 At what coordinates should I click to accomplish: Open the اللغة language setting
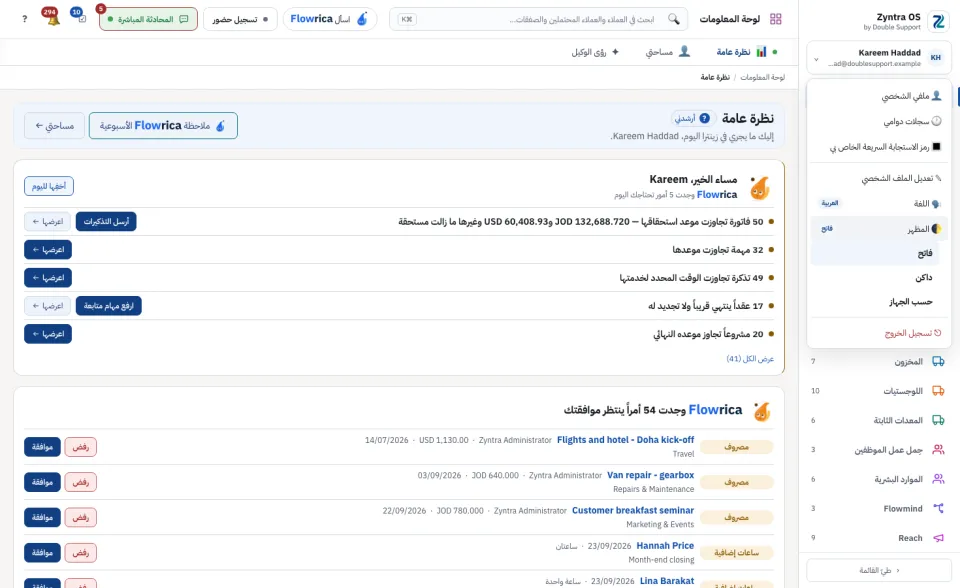879,203
